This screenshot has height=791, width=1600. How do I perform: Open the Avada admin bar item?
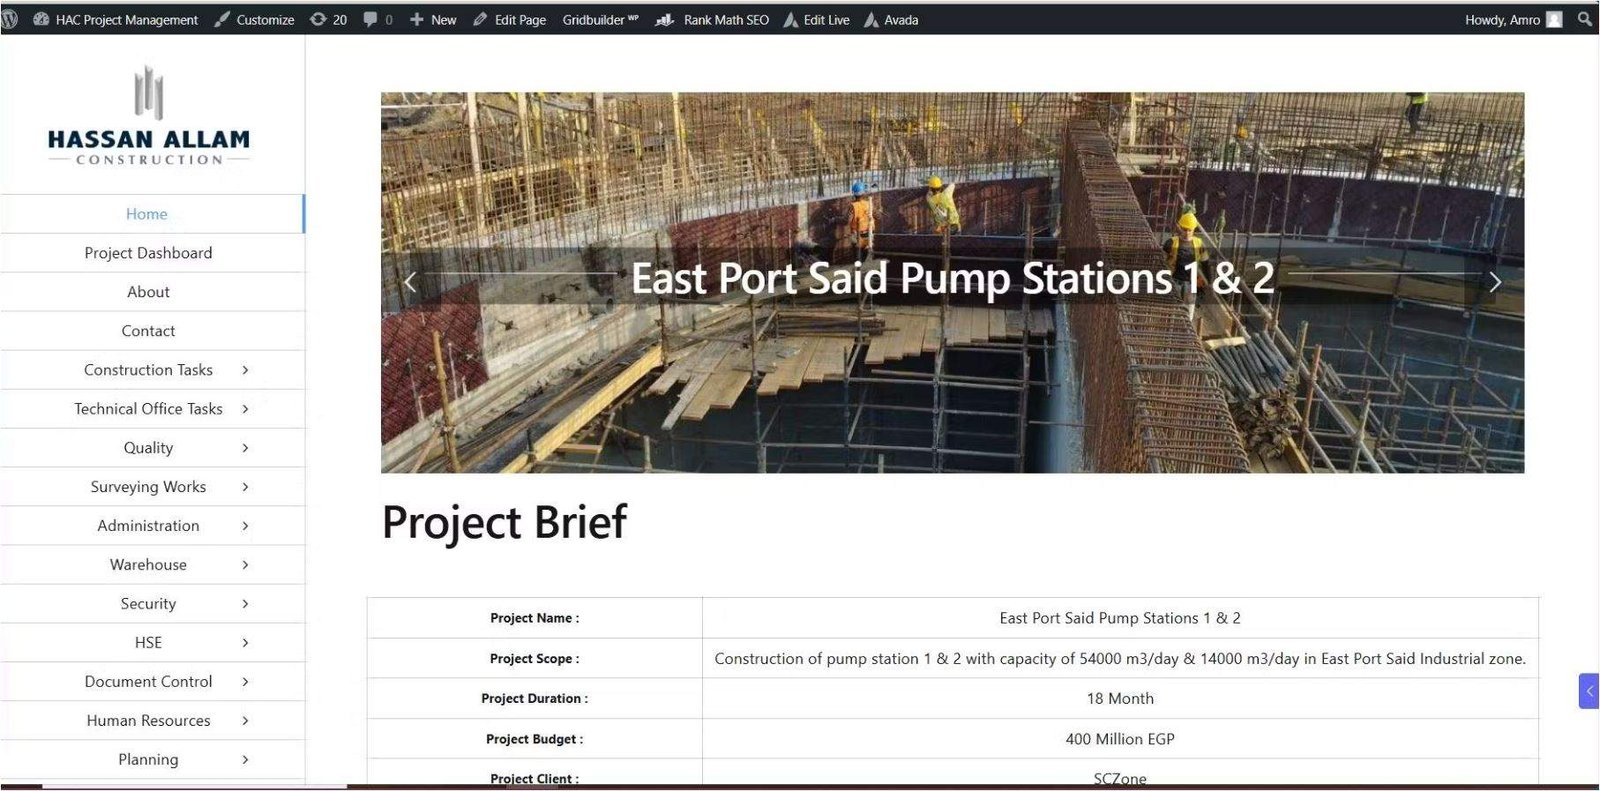(891, 19)
